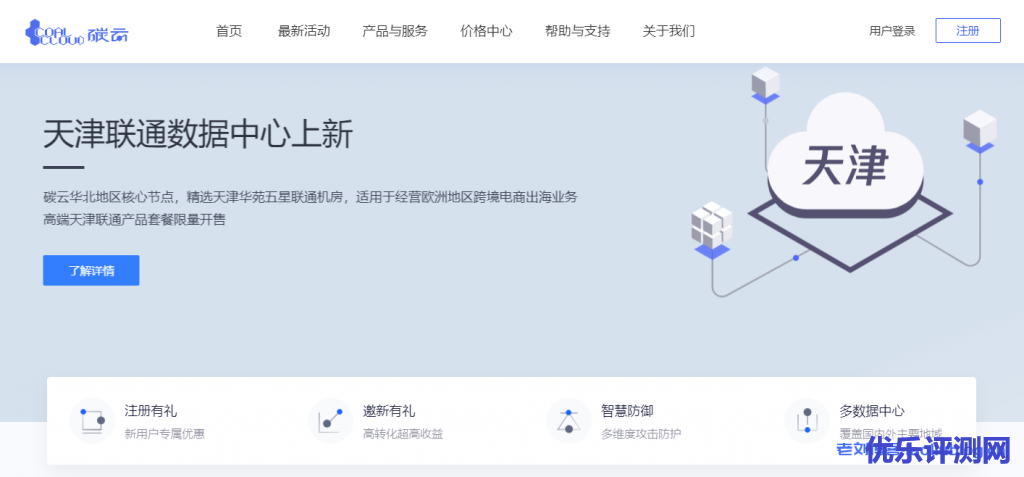Click the banner line starting 碳云华北地区核心节点
This screenshot has width=1024, height=477.
coord(310,197)
